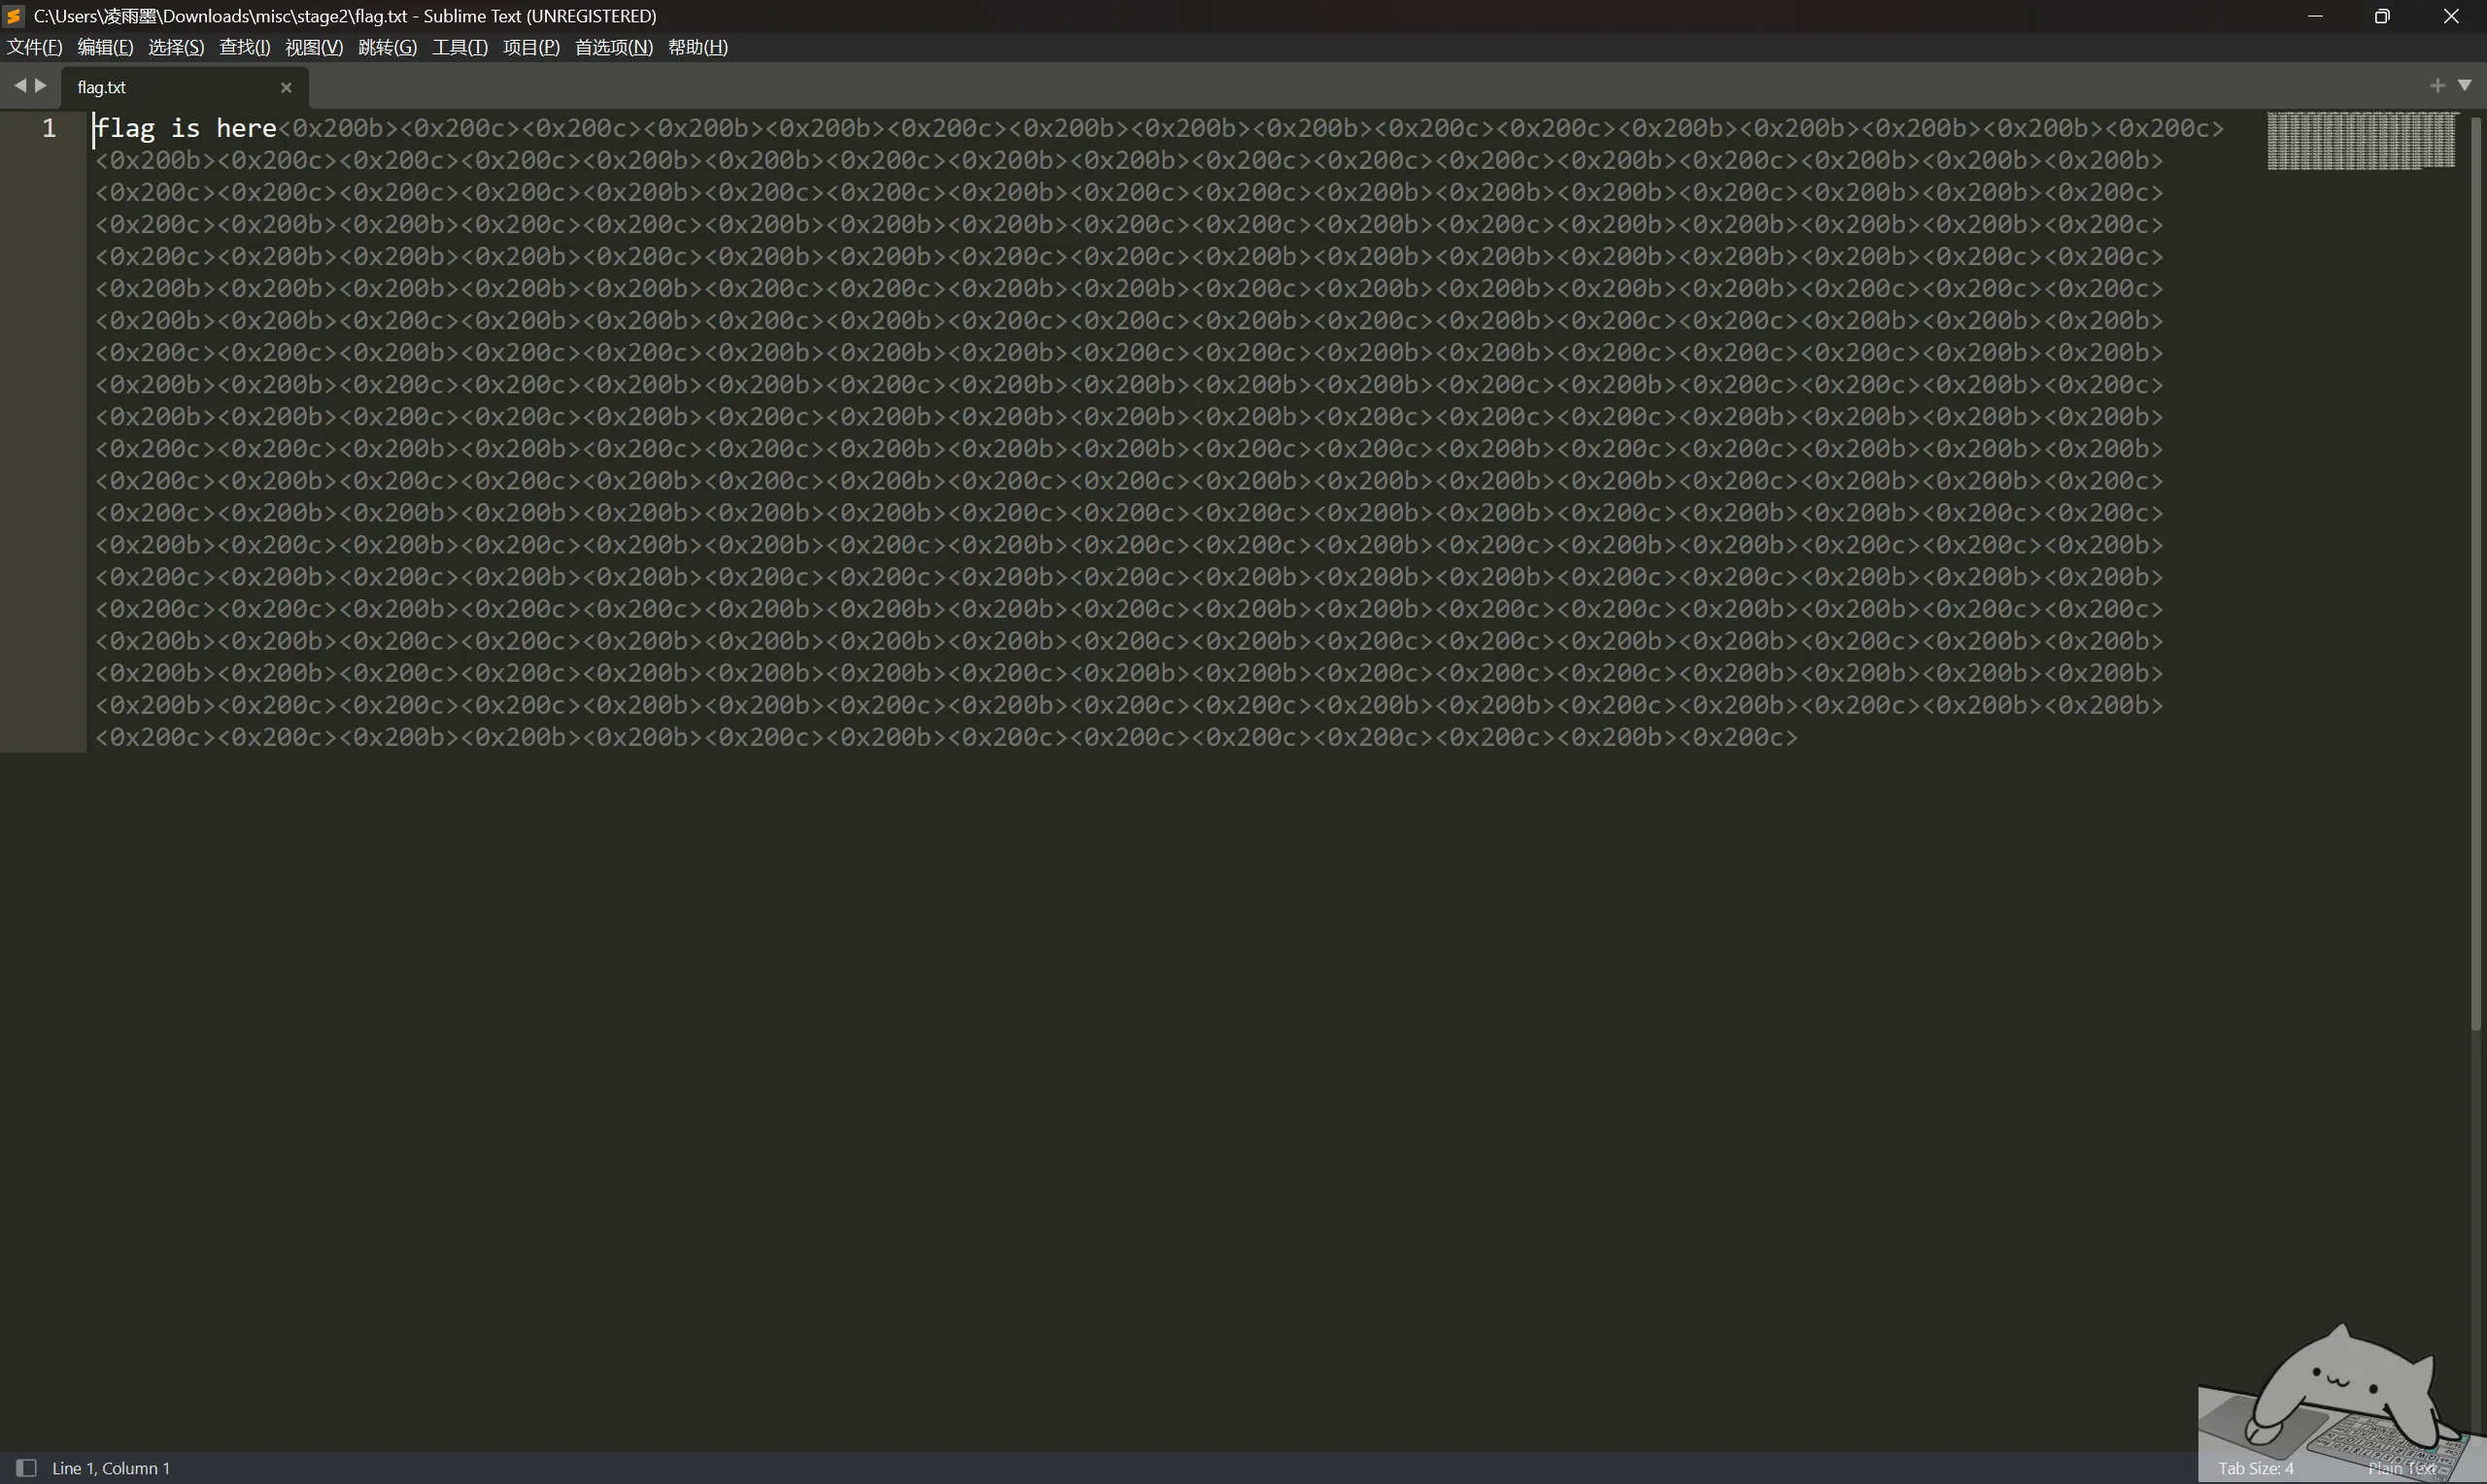Open the 编辑(E) menu

point(105,47)
